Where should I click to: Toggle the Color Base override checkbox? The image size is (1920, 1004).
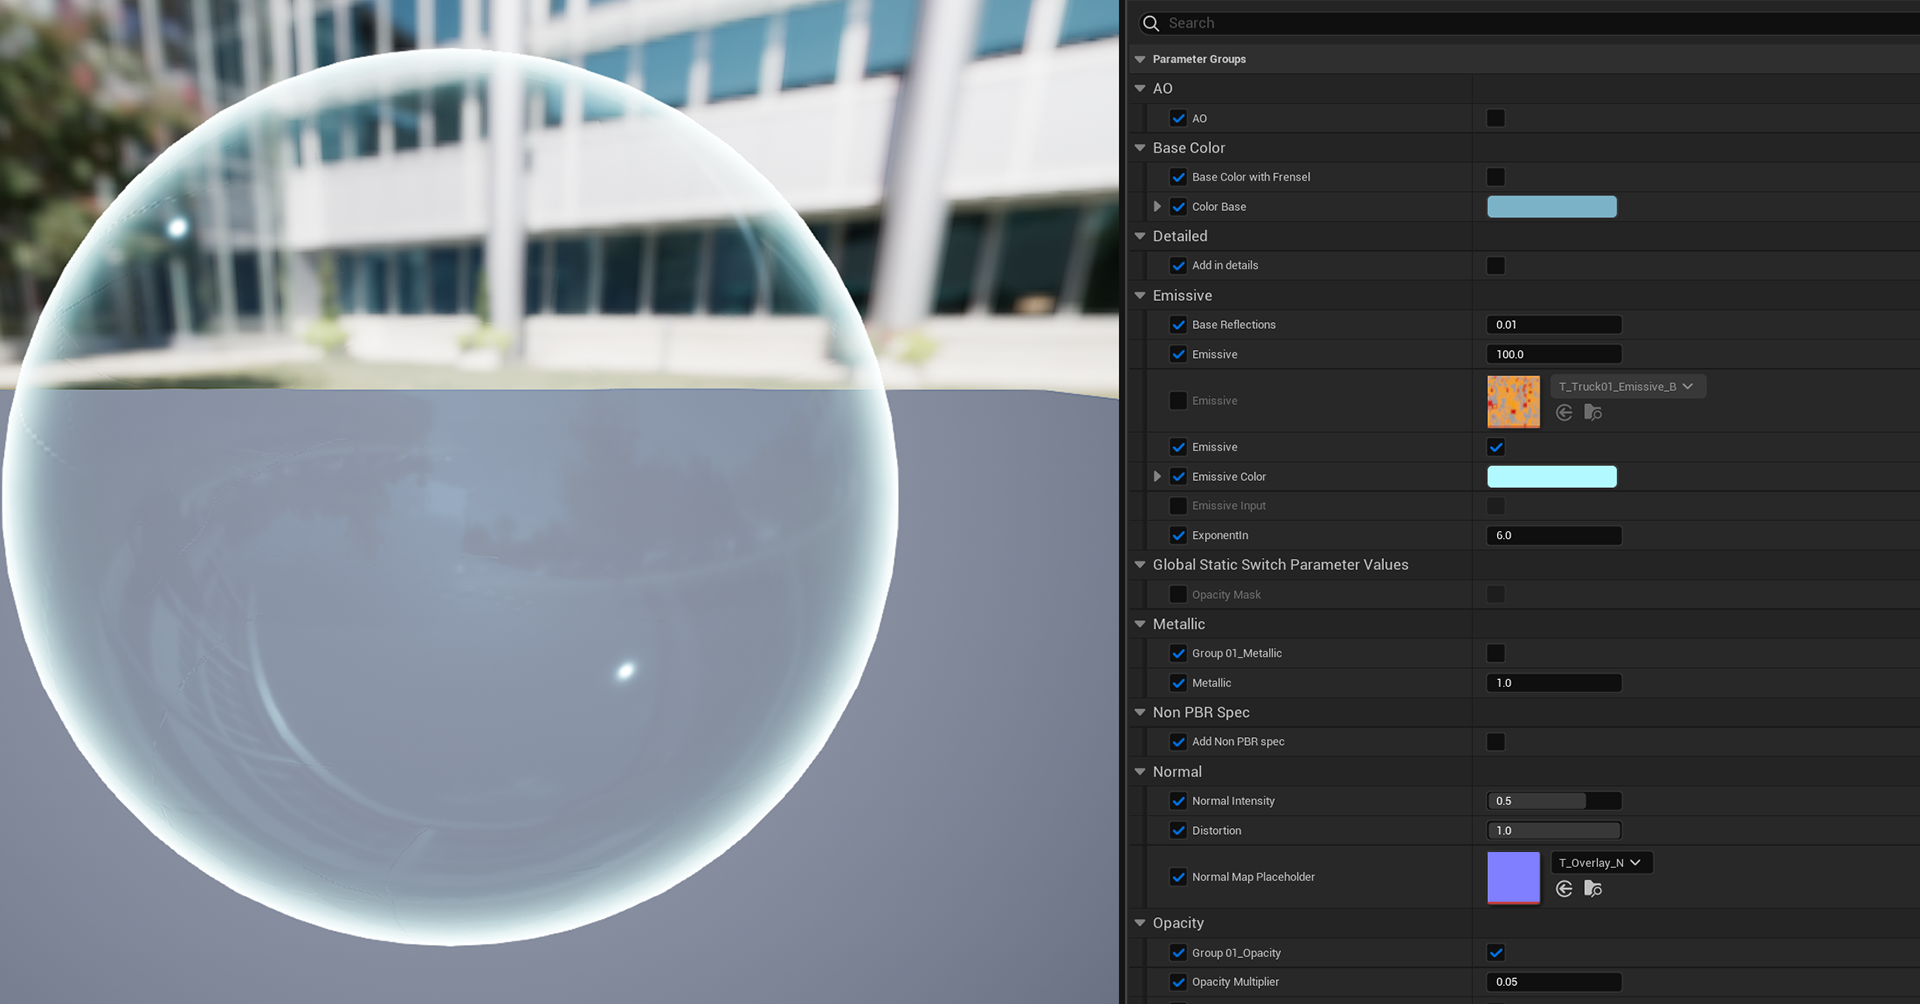coord(1178,207)
